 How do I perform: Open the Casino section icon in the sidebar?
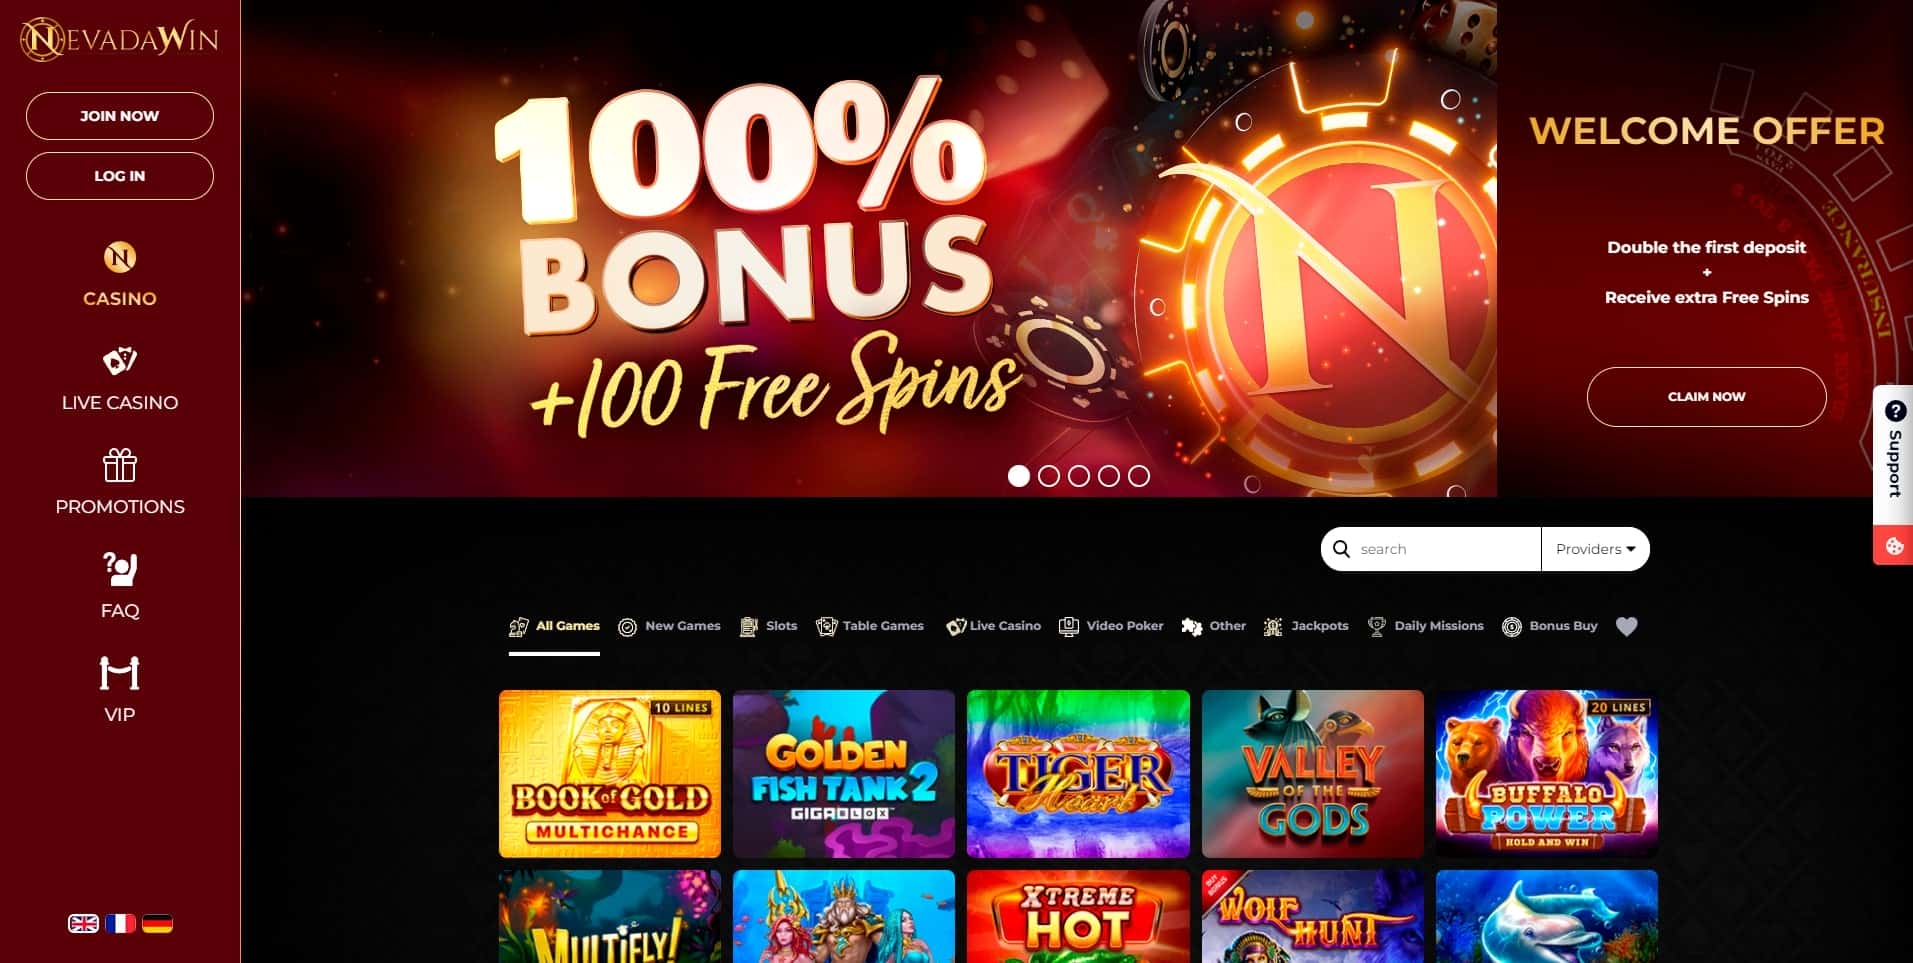(x=120, y=258)
